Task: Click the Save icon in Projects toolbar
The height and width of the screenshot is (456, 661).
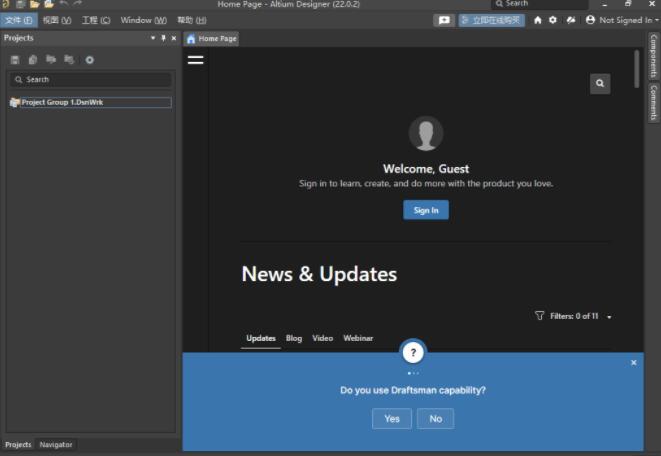Action: point(15,60)
